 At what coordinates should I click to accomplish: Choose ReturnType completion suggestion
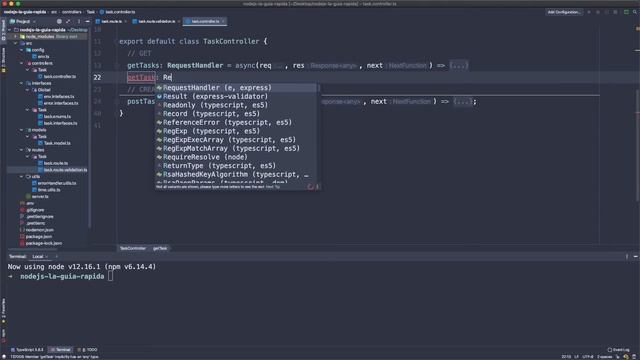click(x=236, y=166)
